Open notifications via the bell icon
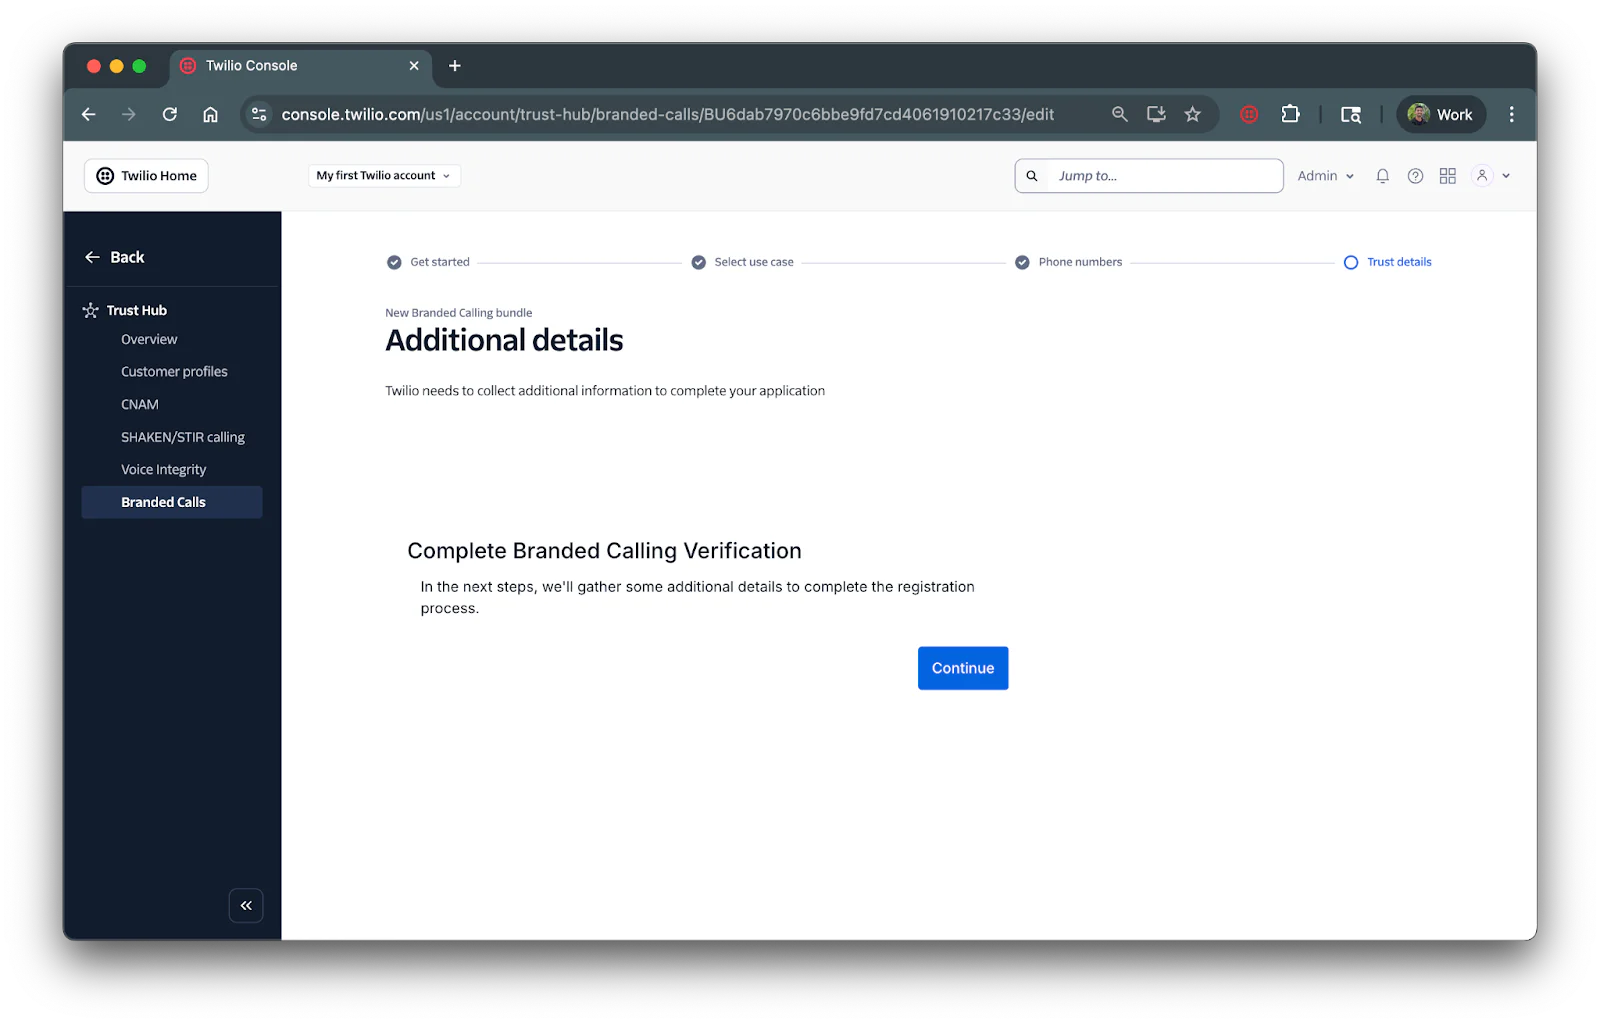Image resolution: width=1600 pixels, height=1024 pixels. click(x=1382, y=175)
